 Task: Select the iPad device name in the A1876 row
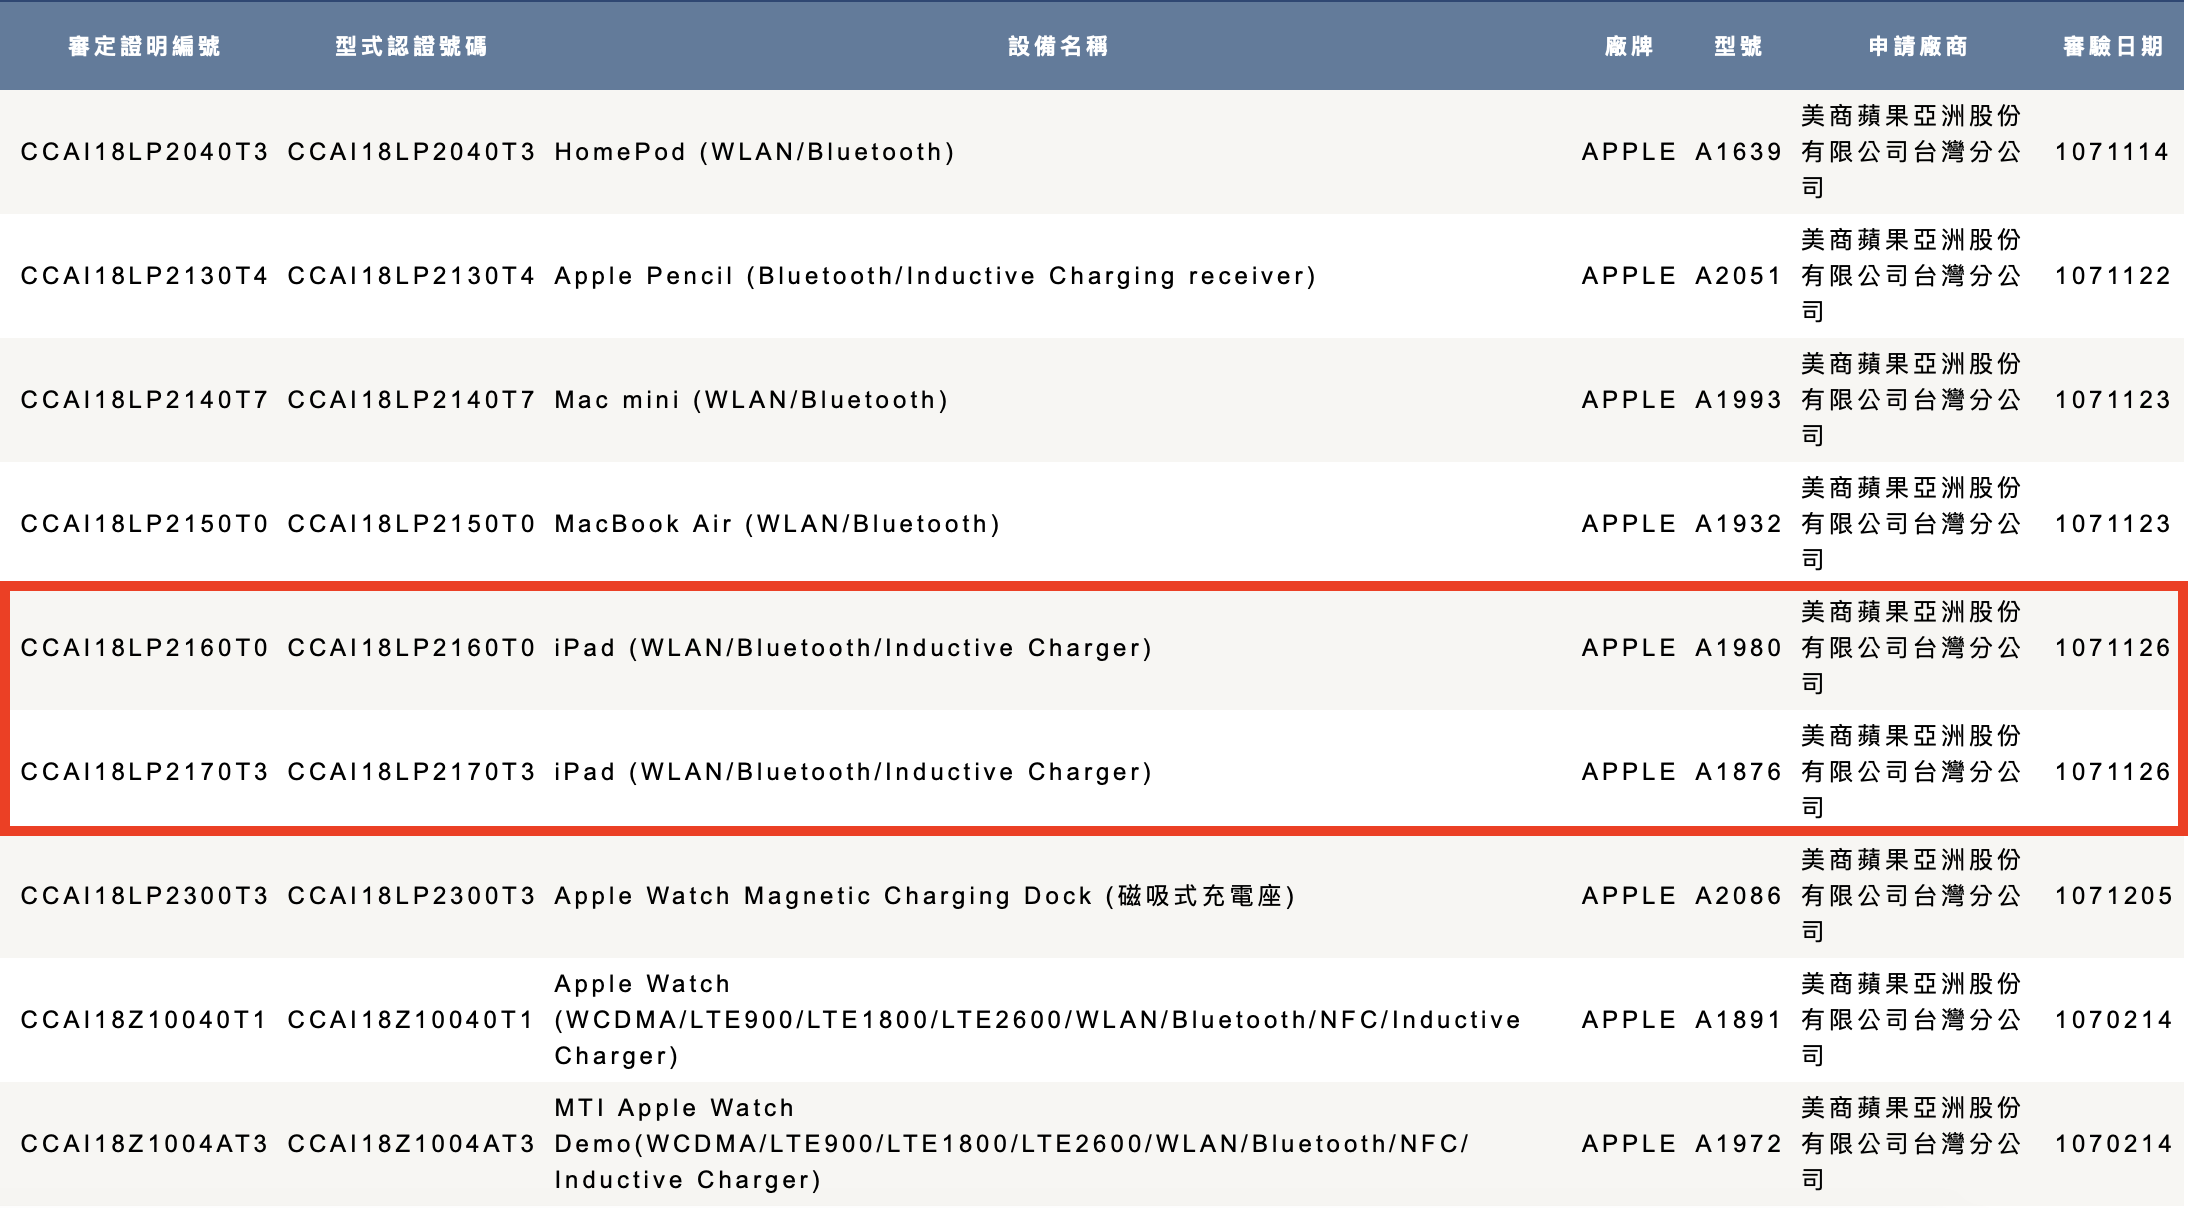[x=853, y=772]
